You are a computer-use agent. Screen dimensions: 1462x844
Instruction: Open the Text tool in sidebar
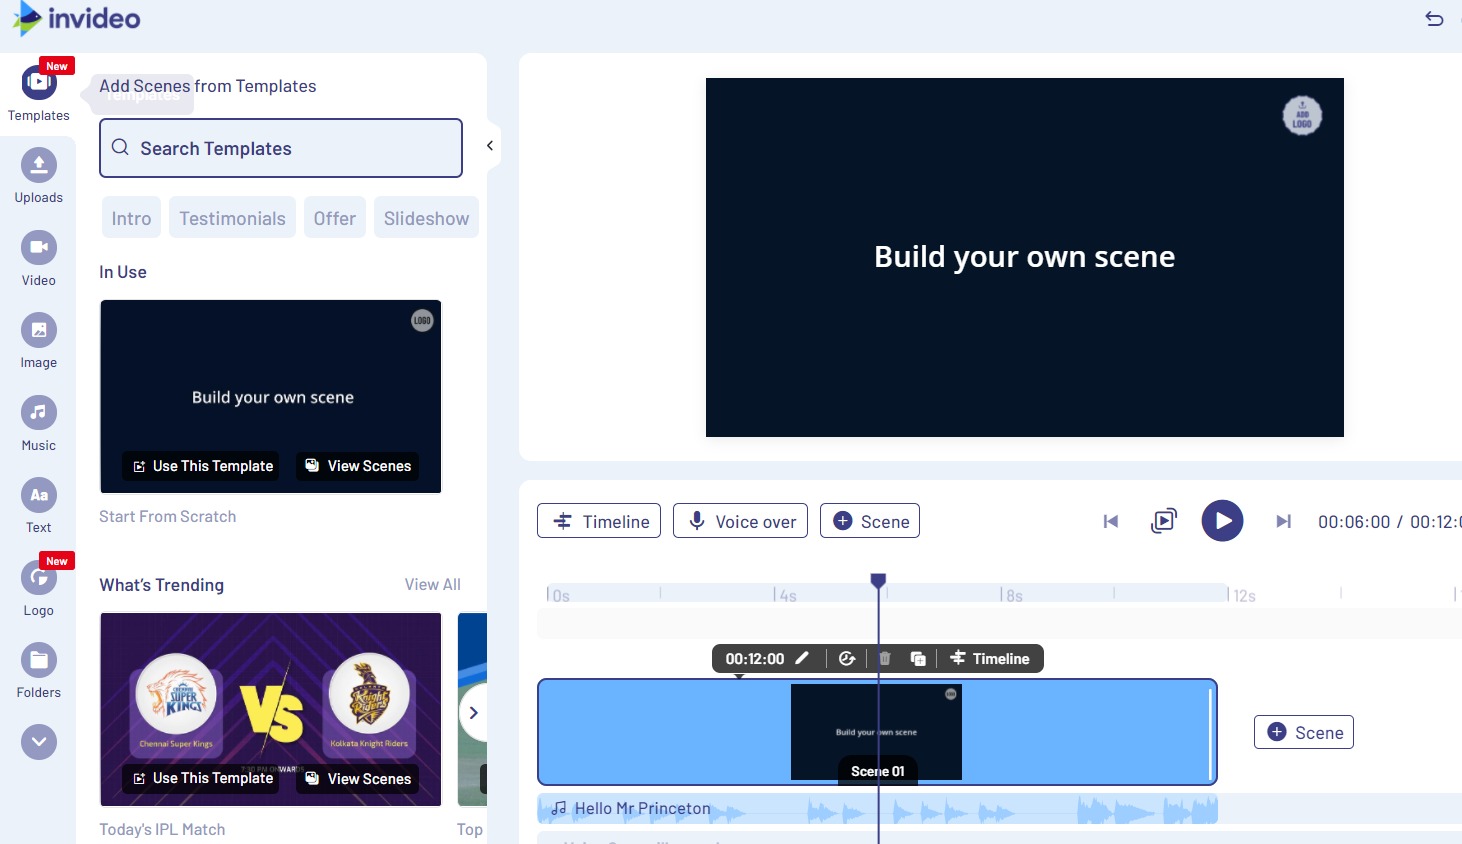[39, 496]
